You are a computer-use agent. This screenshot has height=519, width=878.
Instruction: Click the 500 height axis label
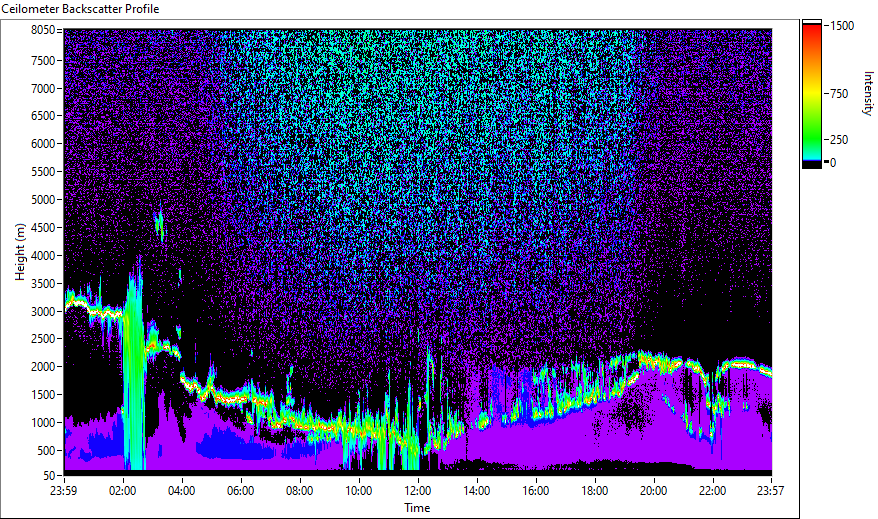pyautogui.click(x=46, y=451)
